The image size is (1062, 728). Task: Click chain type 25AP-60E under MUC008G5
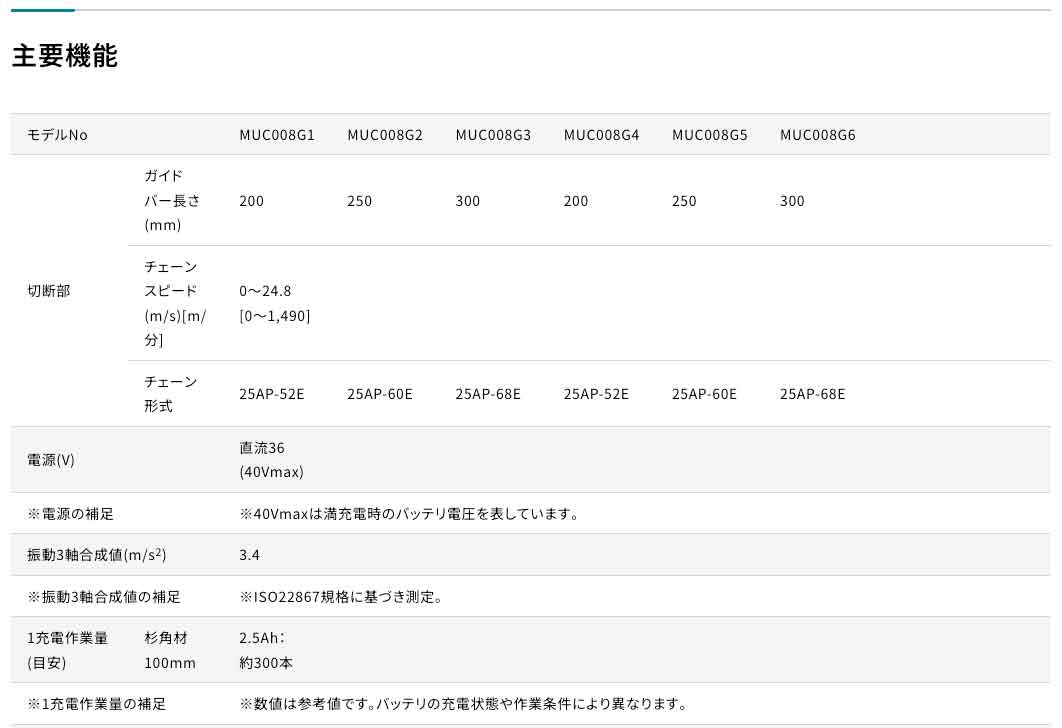click(704, 394)
